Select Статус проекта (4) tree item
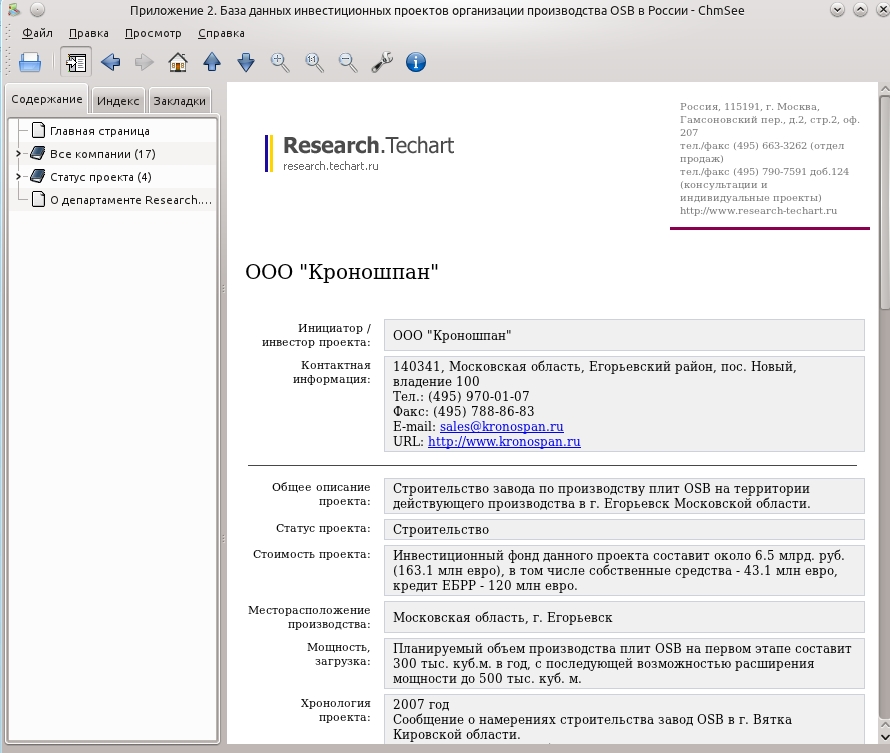This screenshot has height=753, width=890. click(100, 177)
